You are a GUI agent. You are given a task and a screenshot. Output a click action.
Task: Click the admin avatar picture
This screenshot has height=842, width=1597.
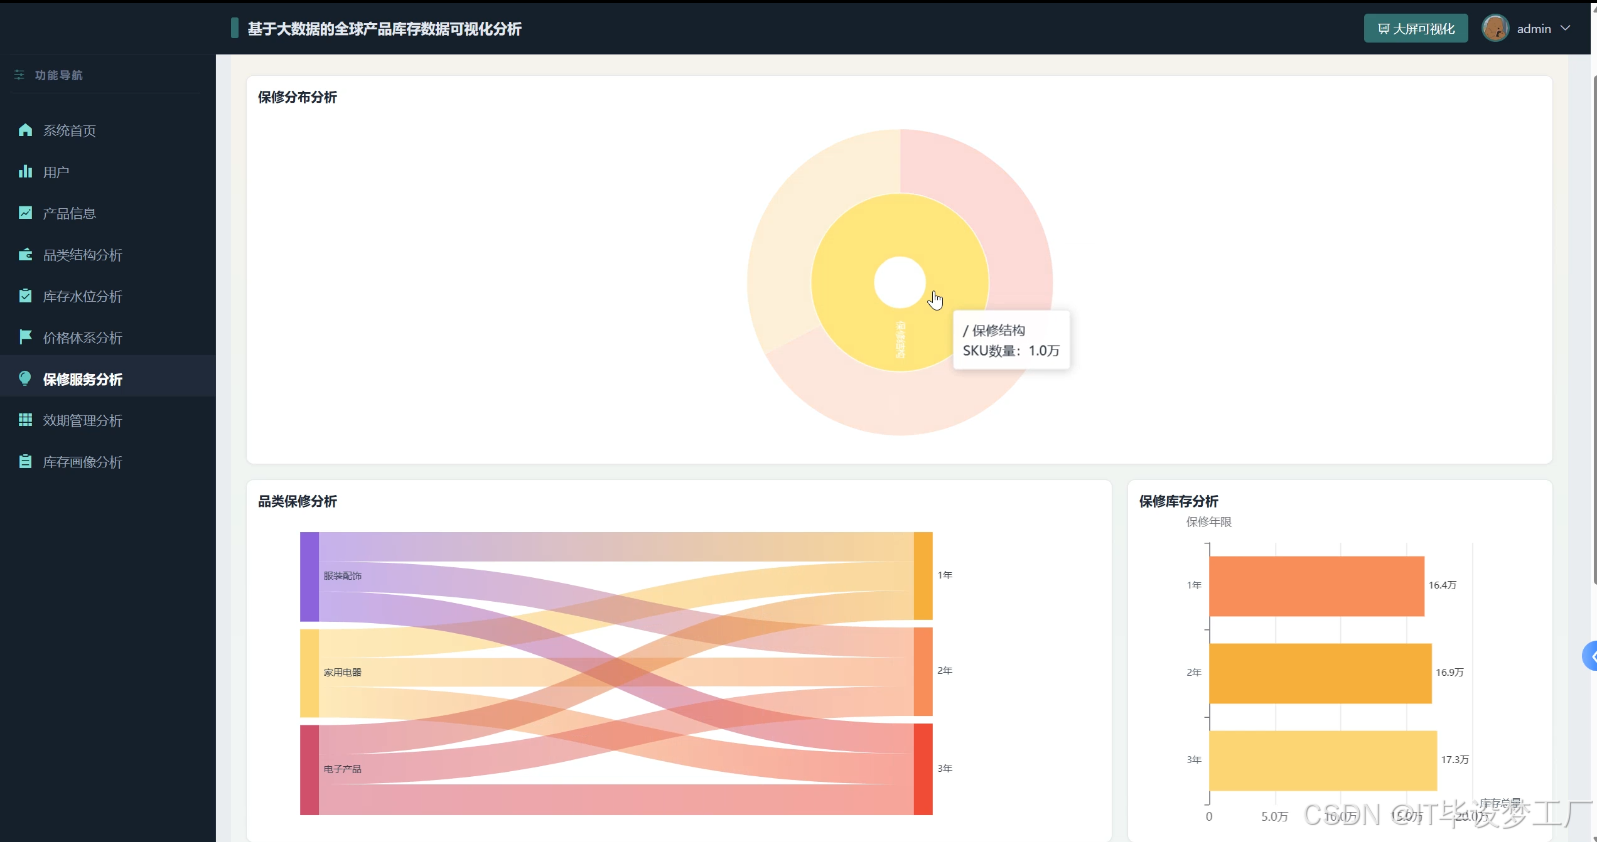pos(1495,28)
